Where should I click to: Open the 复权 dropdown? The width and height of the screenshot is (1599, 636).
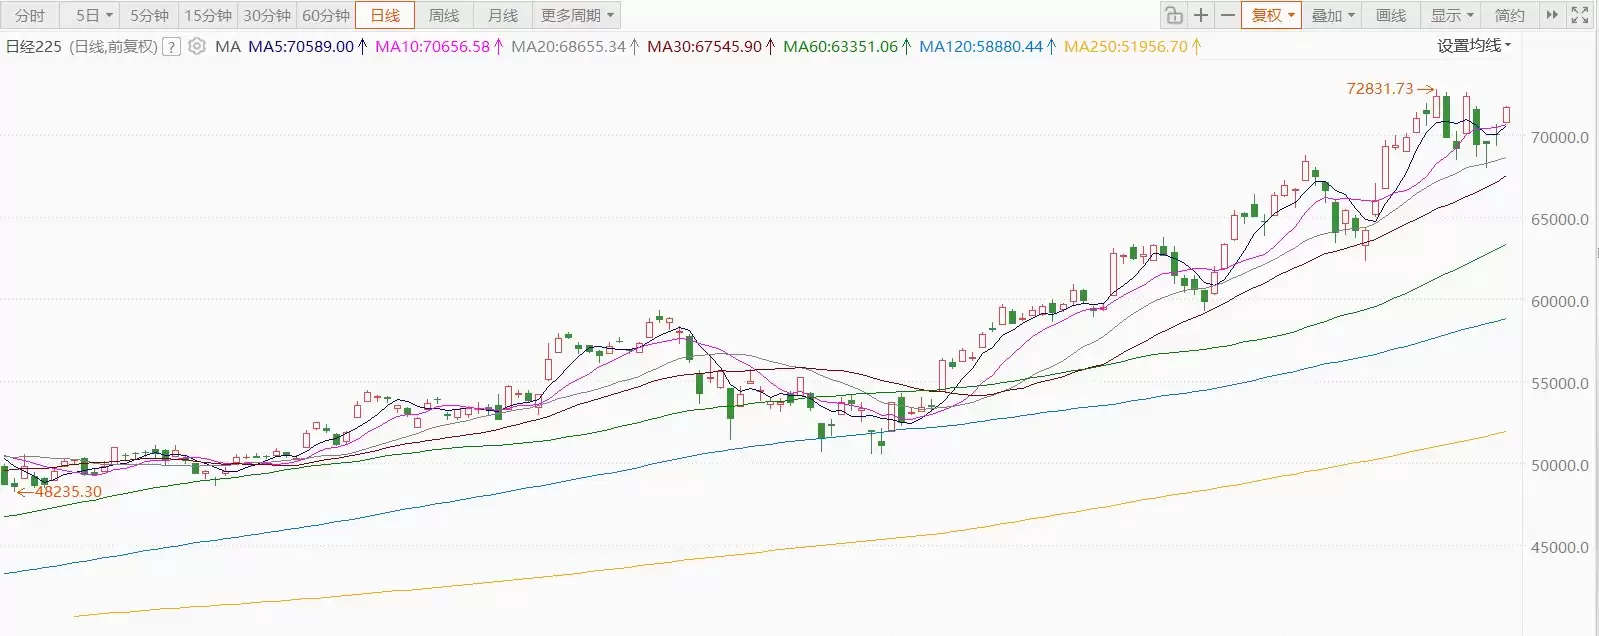point(1272,15)
